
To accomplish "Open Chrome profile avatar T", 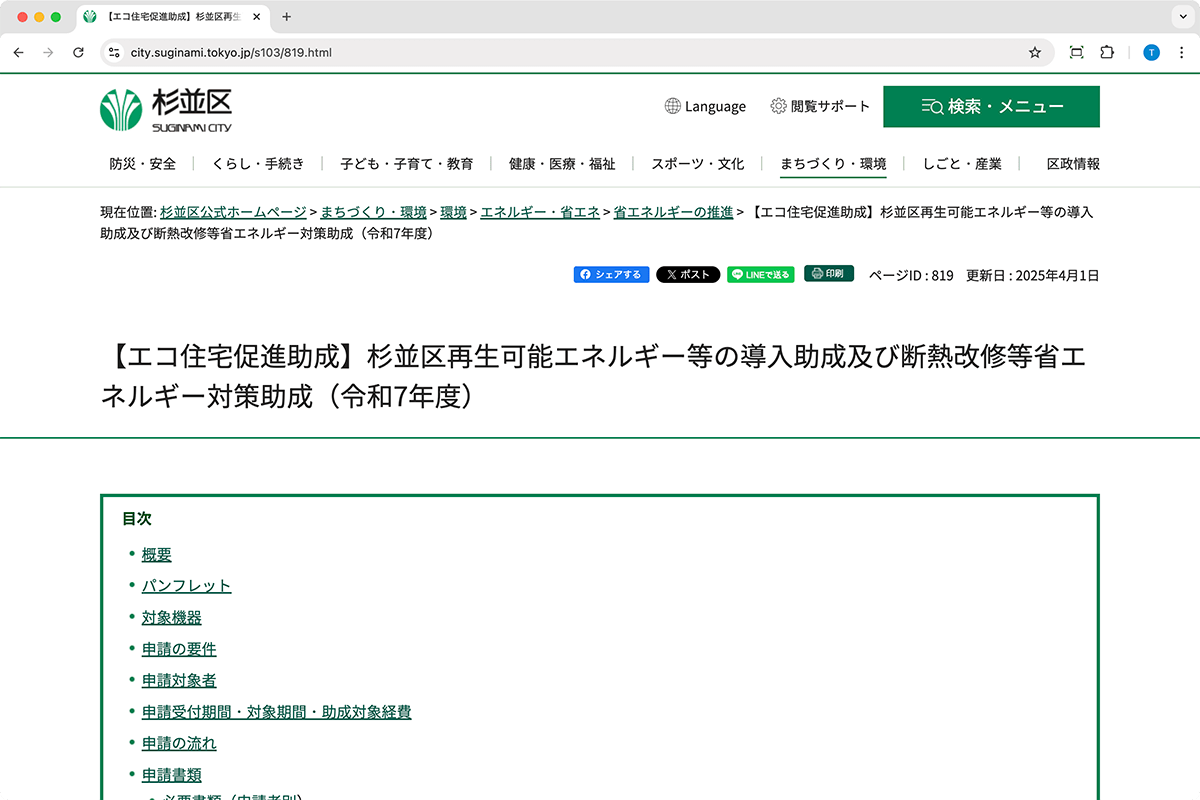I will 1151,52.
